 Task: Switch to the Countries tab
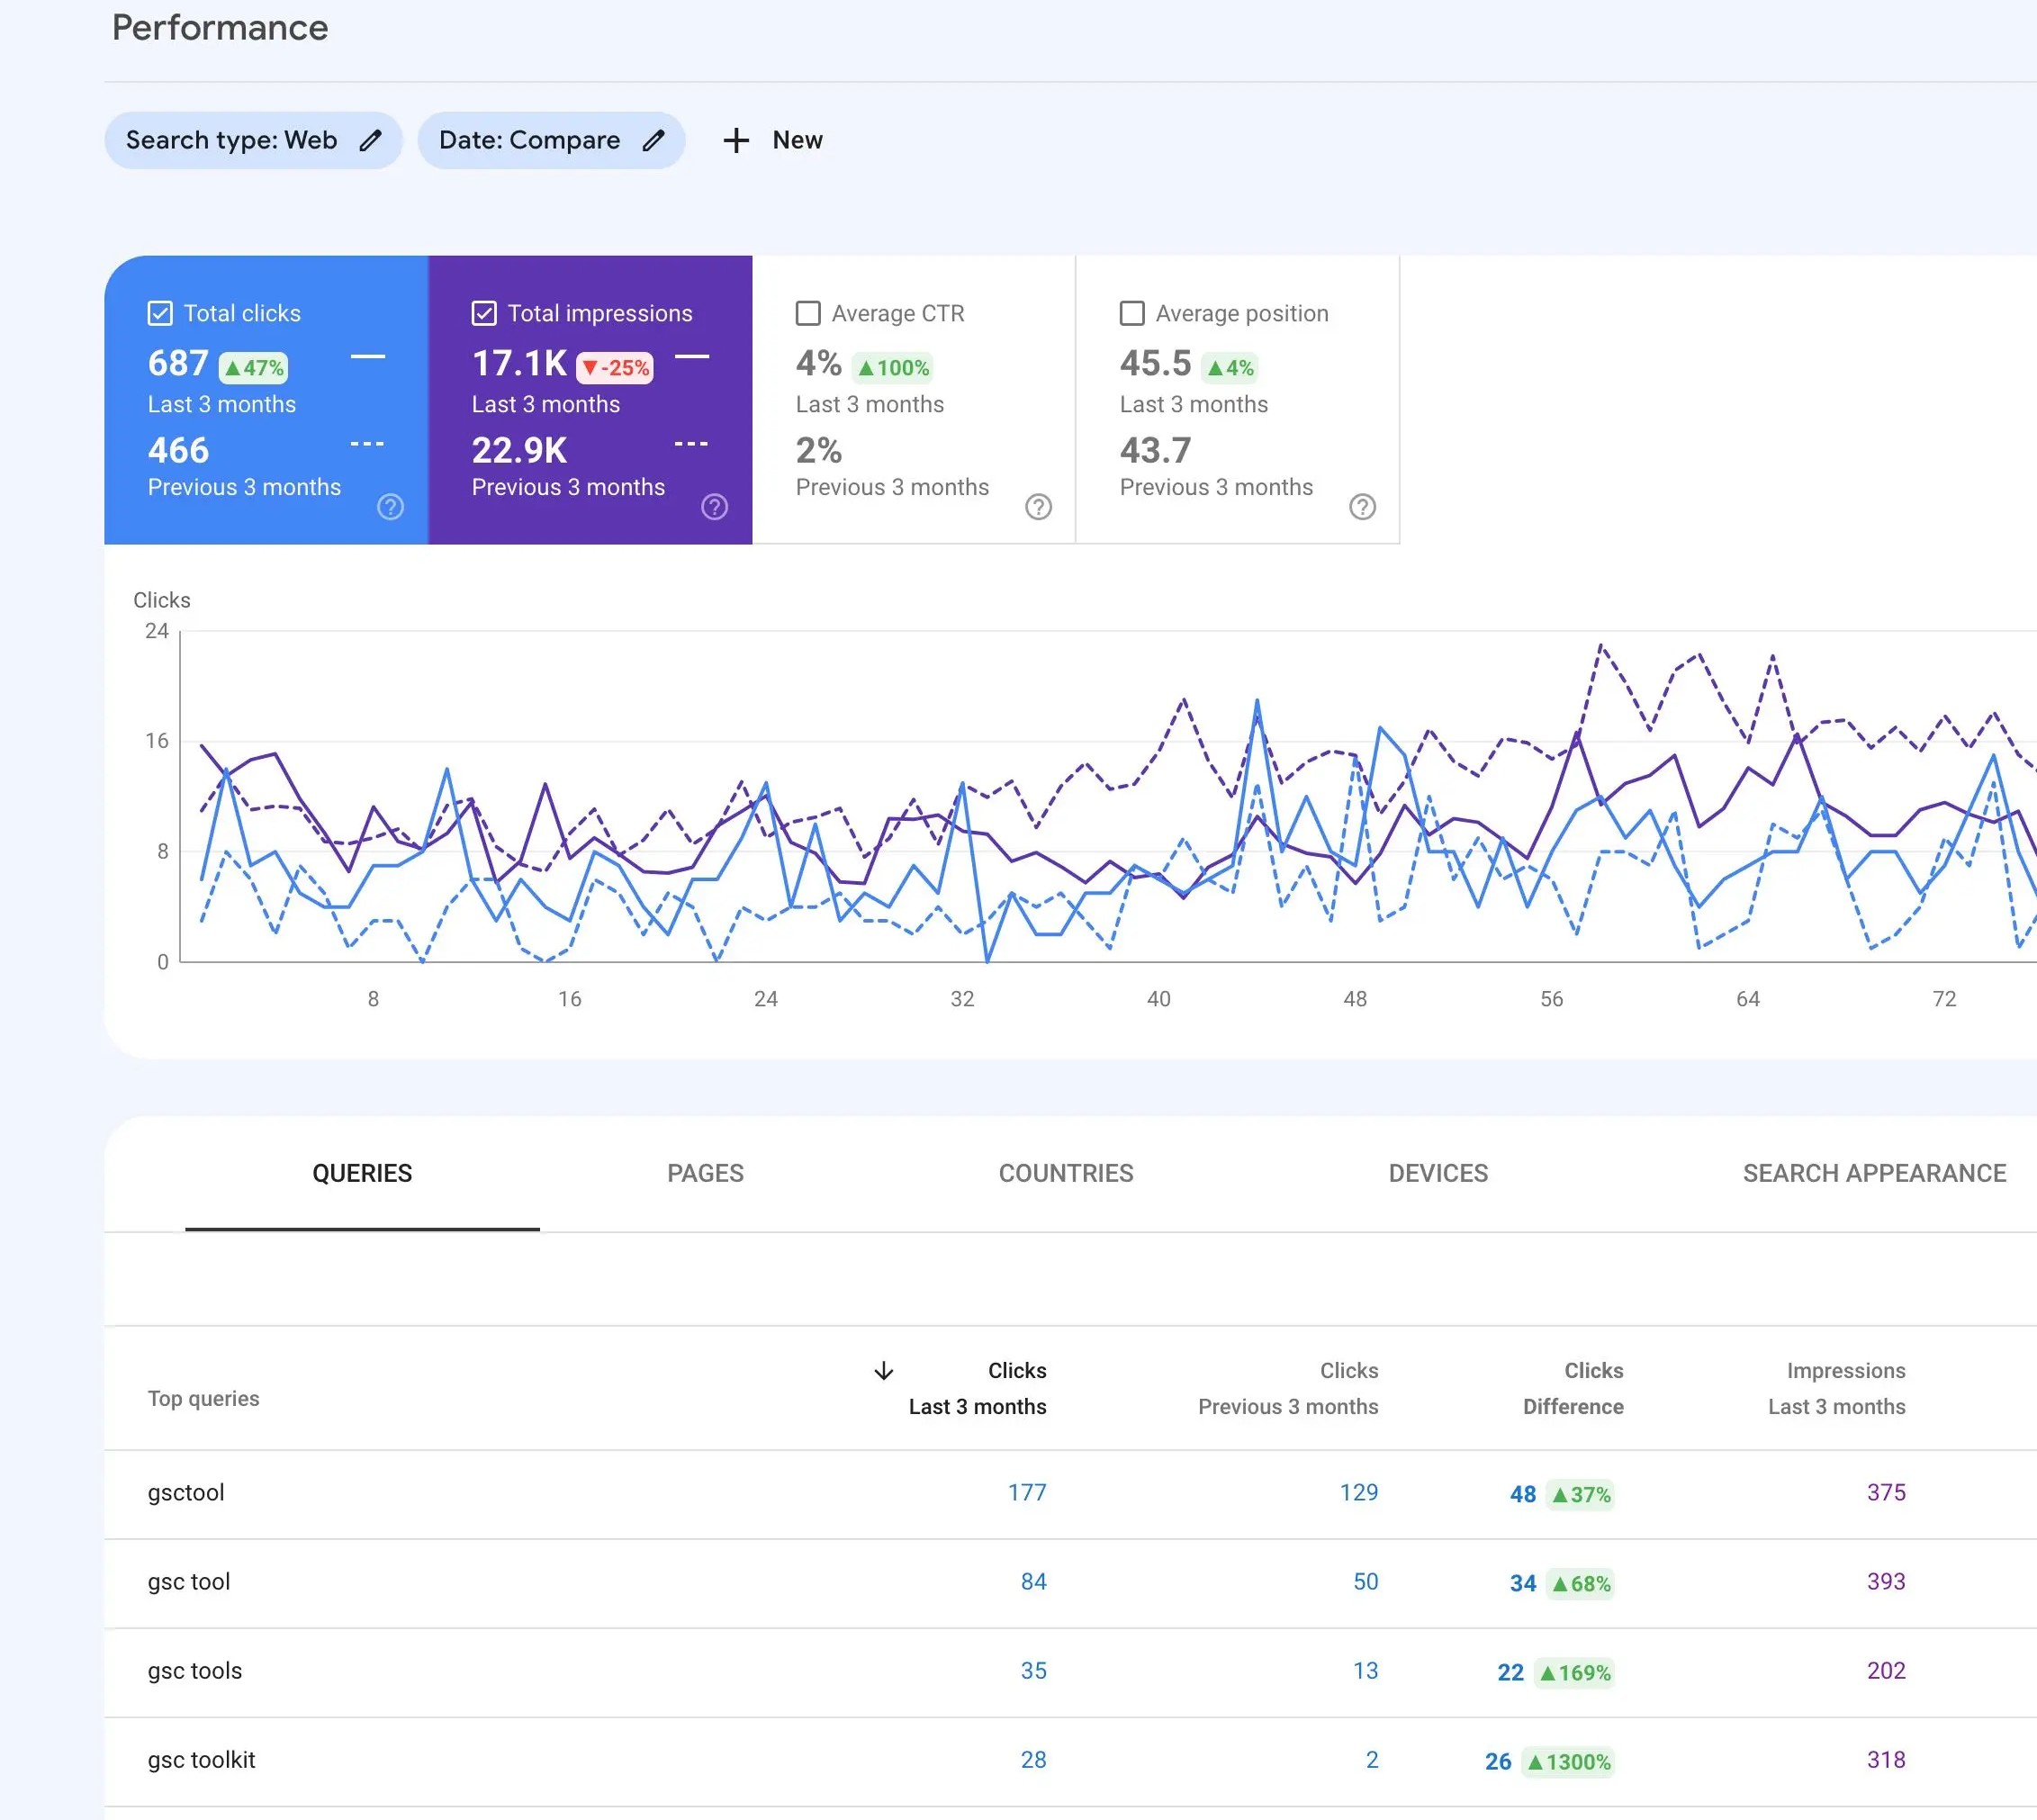[x=1065, y=1173]
